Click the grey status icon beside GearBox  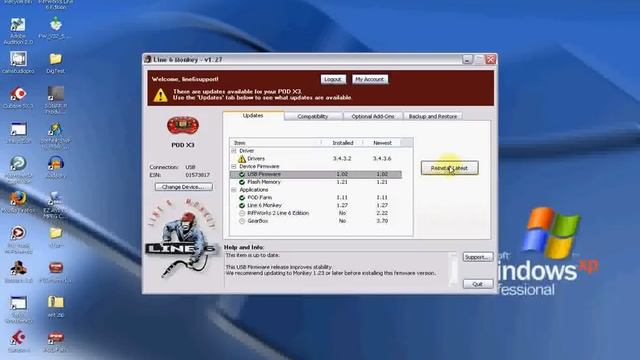tap(242, 221)
